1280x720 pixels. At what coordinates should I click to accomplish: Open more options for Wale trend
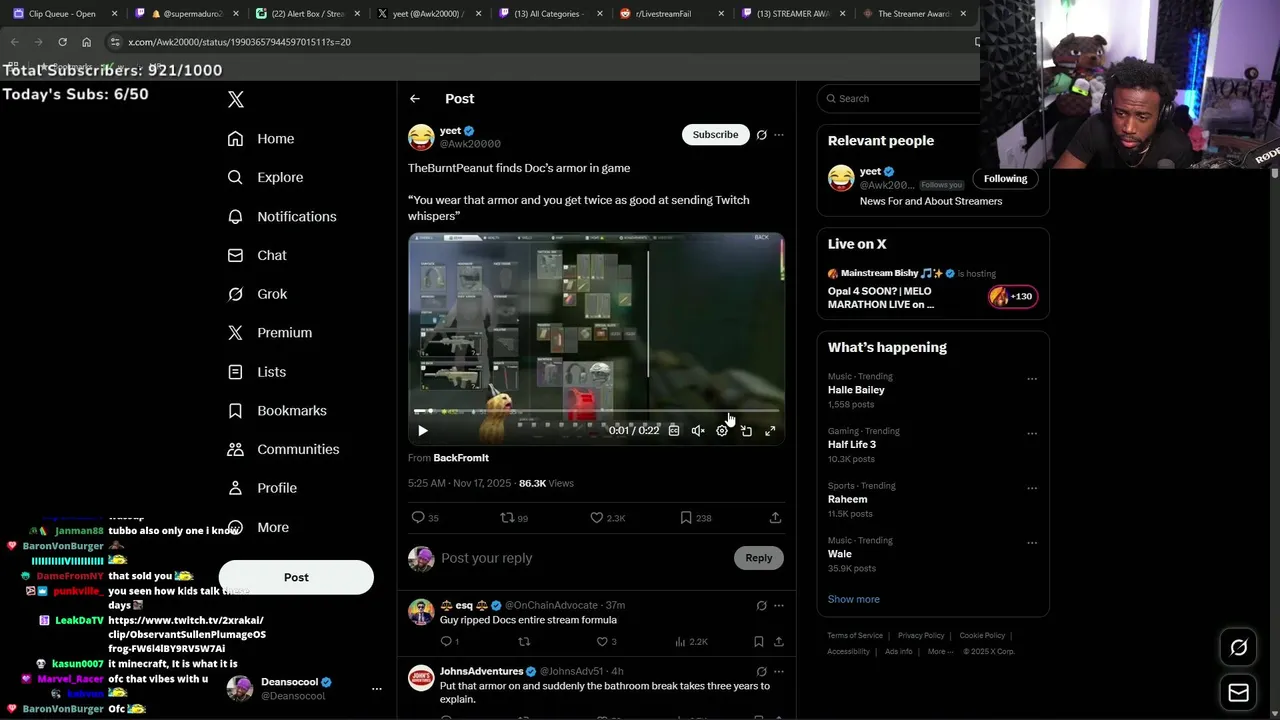click(1032, 543)
